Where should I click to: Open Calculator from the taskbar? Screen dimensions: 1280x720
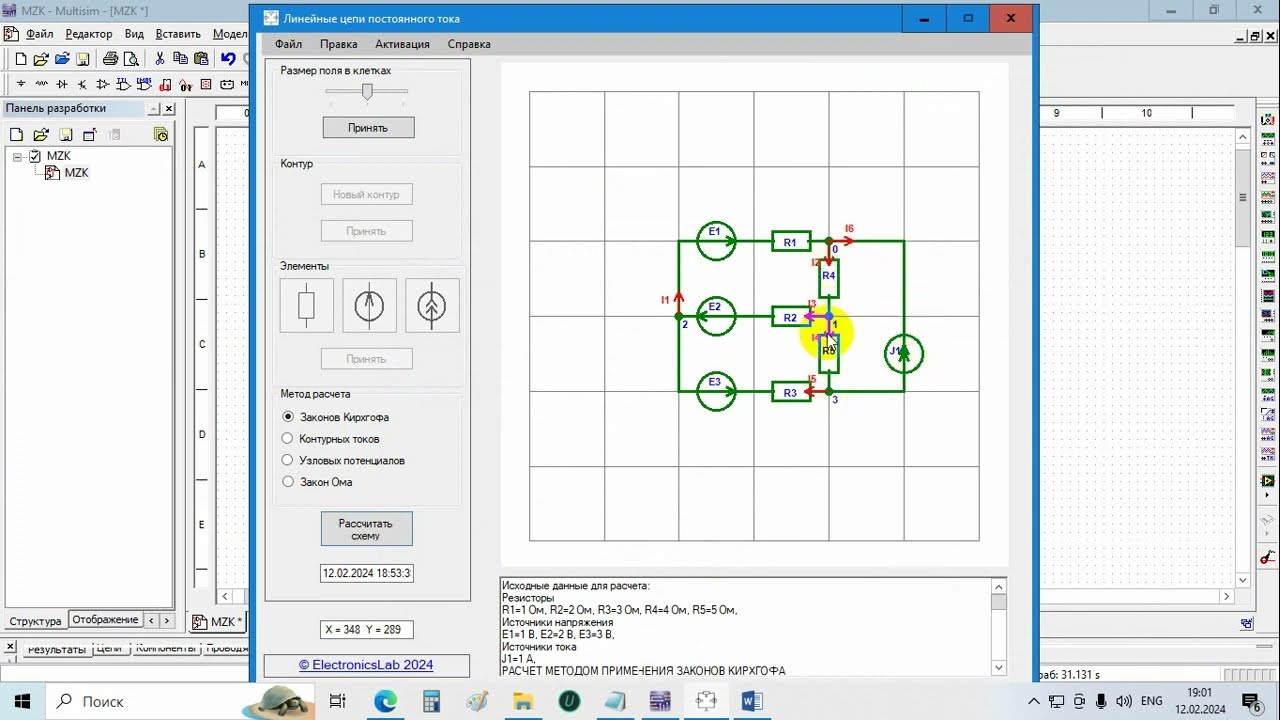tap(431, 701)
